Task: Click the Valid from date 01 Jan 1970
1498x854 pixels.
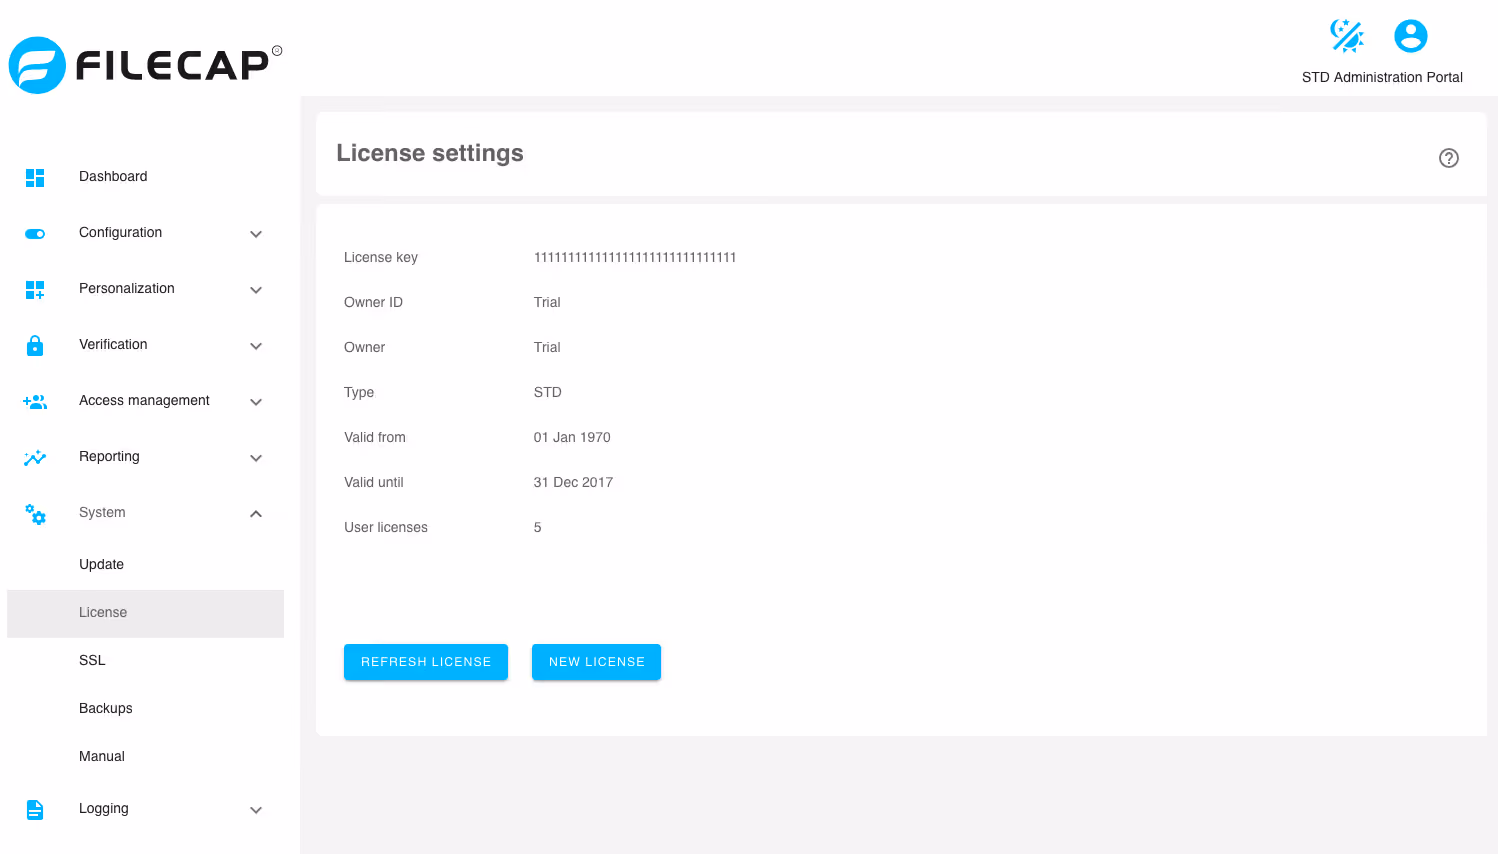Action: point(572,437)
